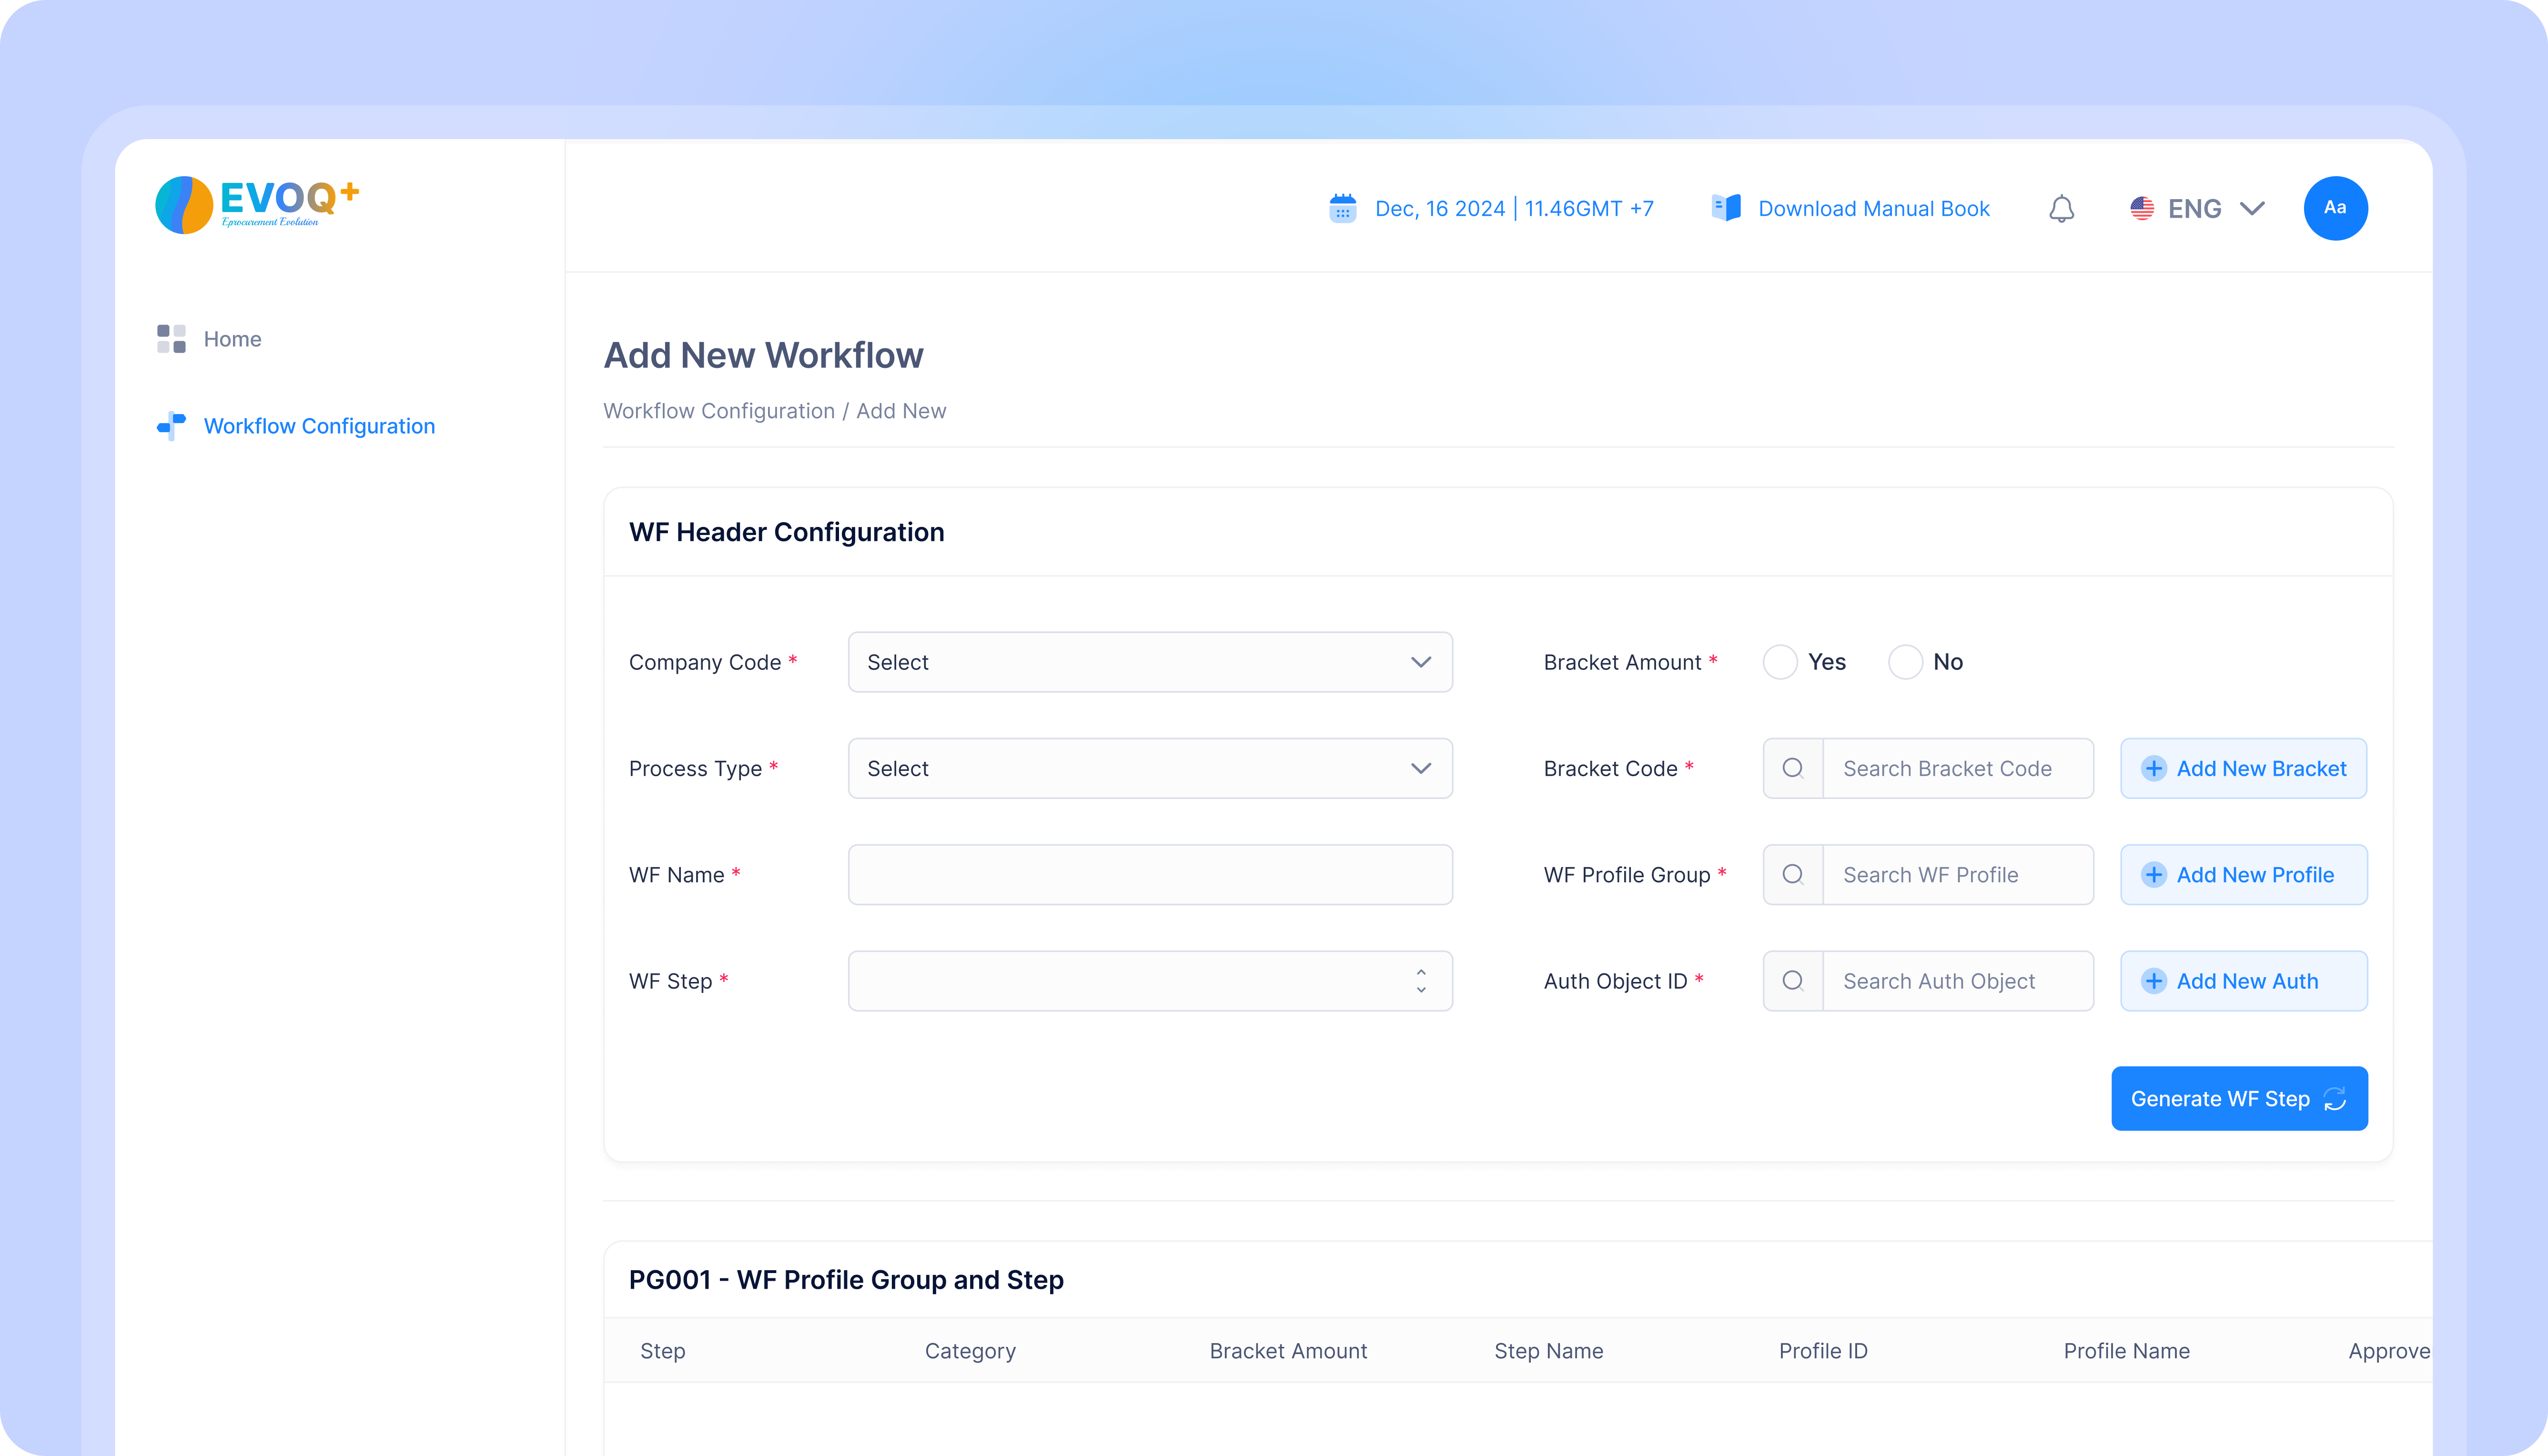Navigate to Home in the sidebar
This screenshot has height=1456, width=2548.
click(x=231, y=339)
